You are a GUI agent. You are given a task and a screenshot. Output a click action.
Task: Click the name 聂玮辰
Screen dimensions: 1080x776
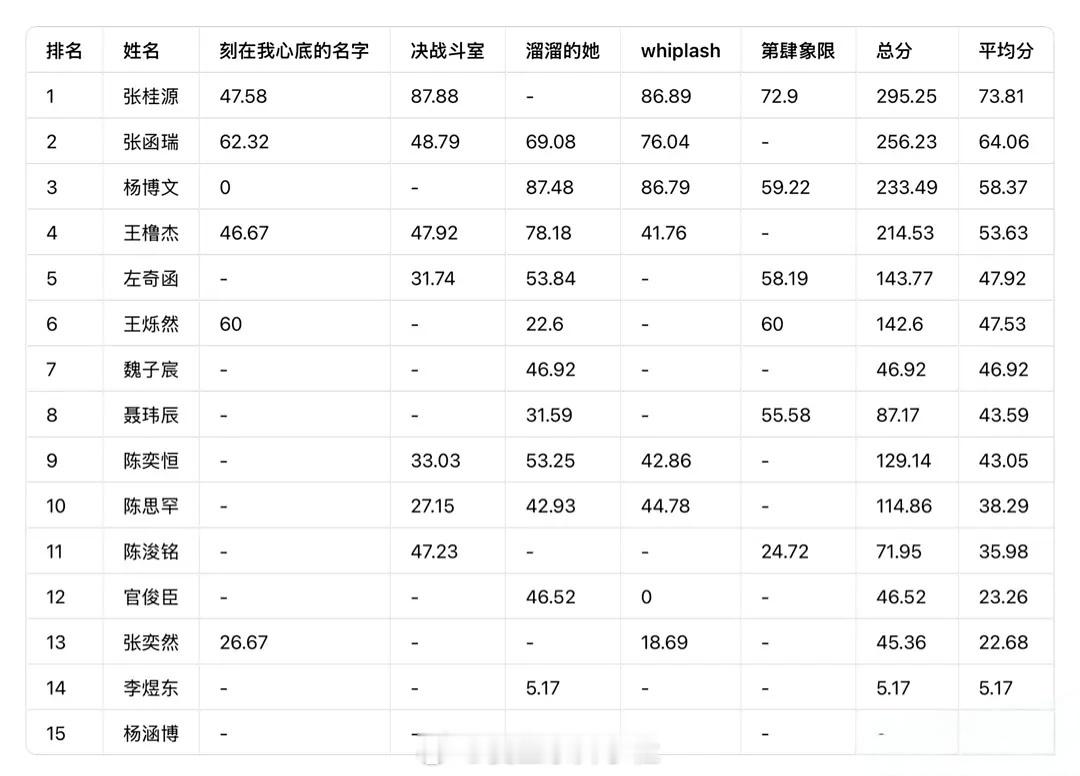(x=151, y=415)
